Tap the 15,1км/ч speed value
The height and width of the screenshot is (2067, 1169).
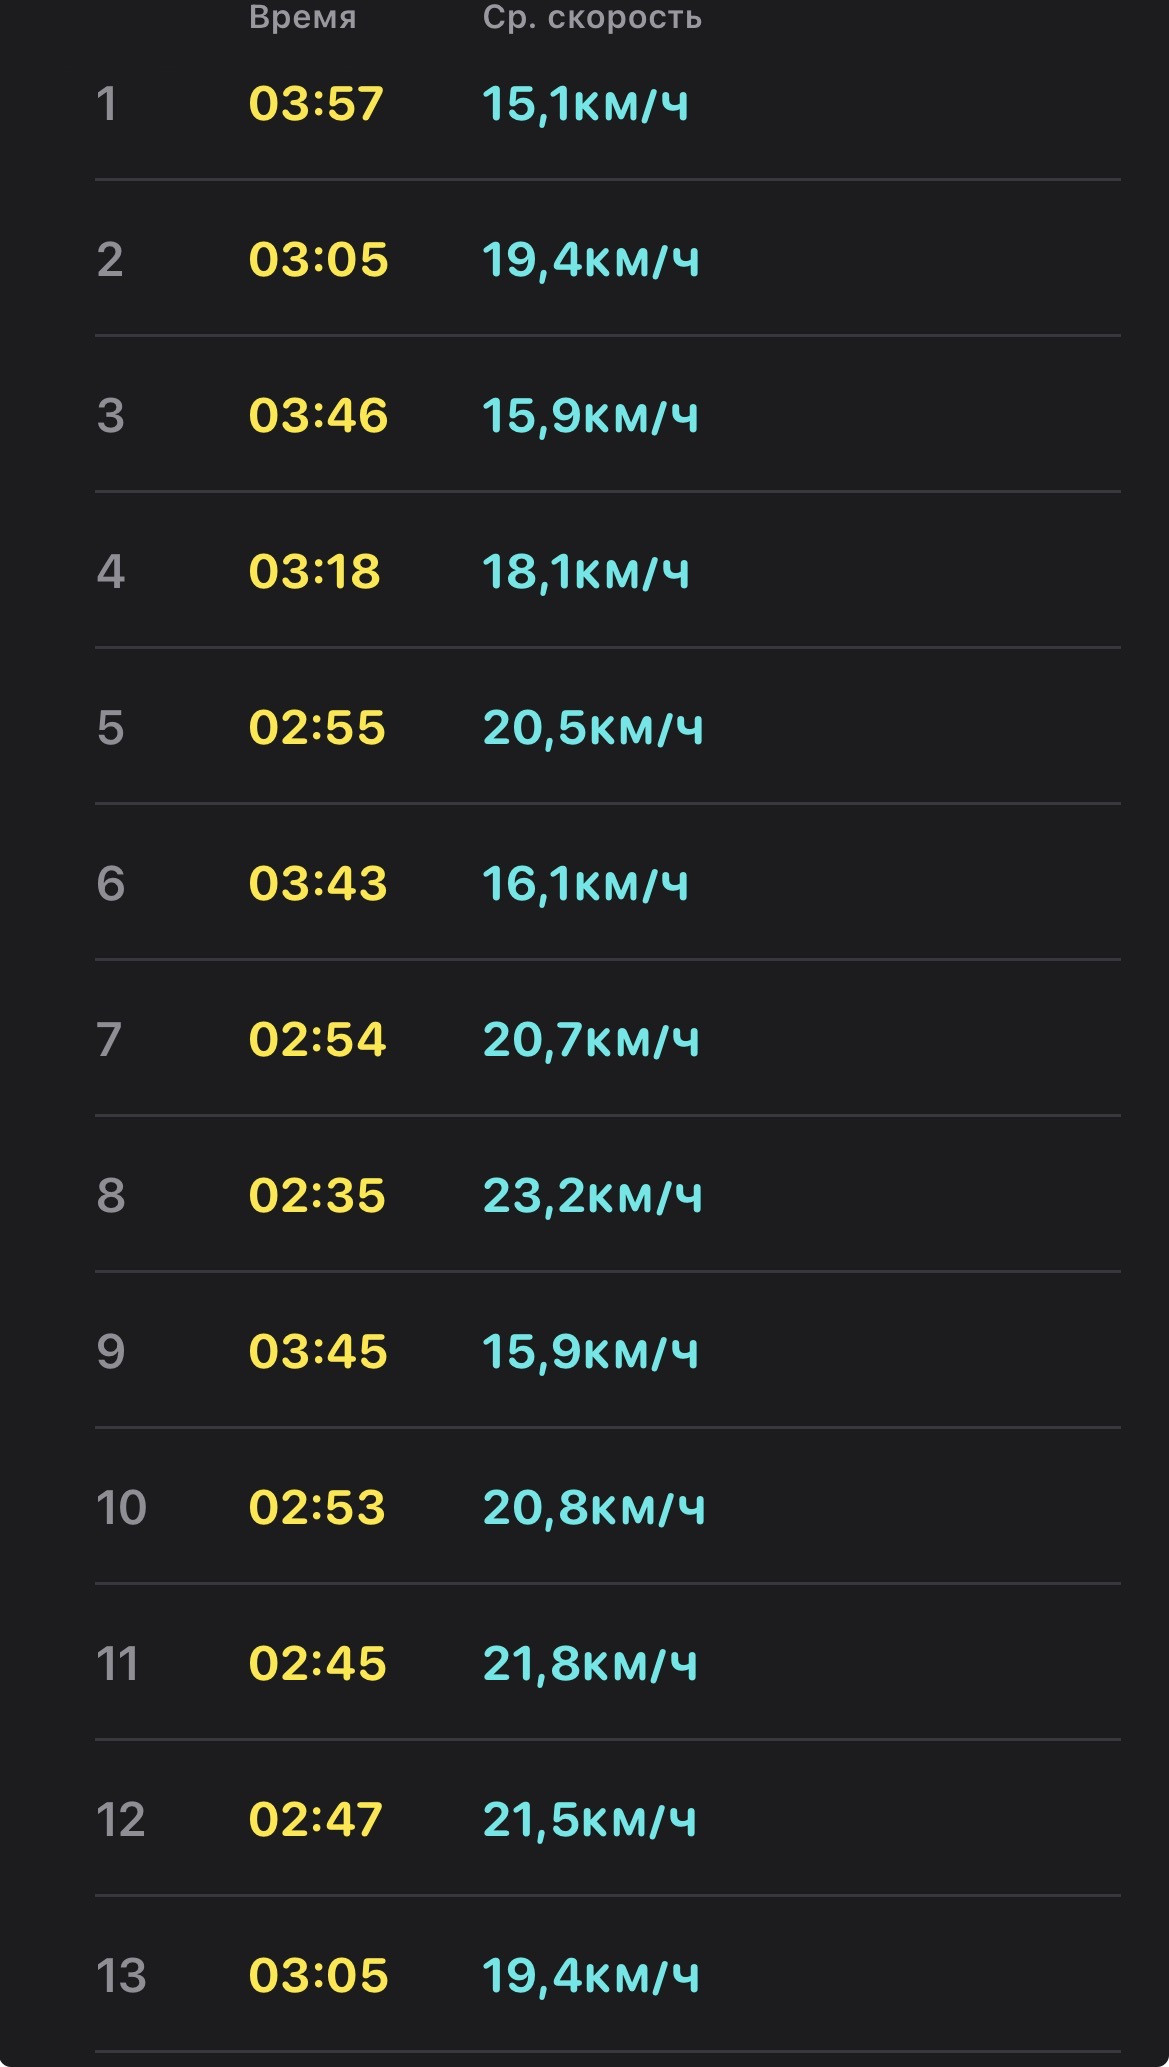point(586,104)
